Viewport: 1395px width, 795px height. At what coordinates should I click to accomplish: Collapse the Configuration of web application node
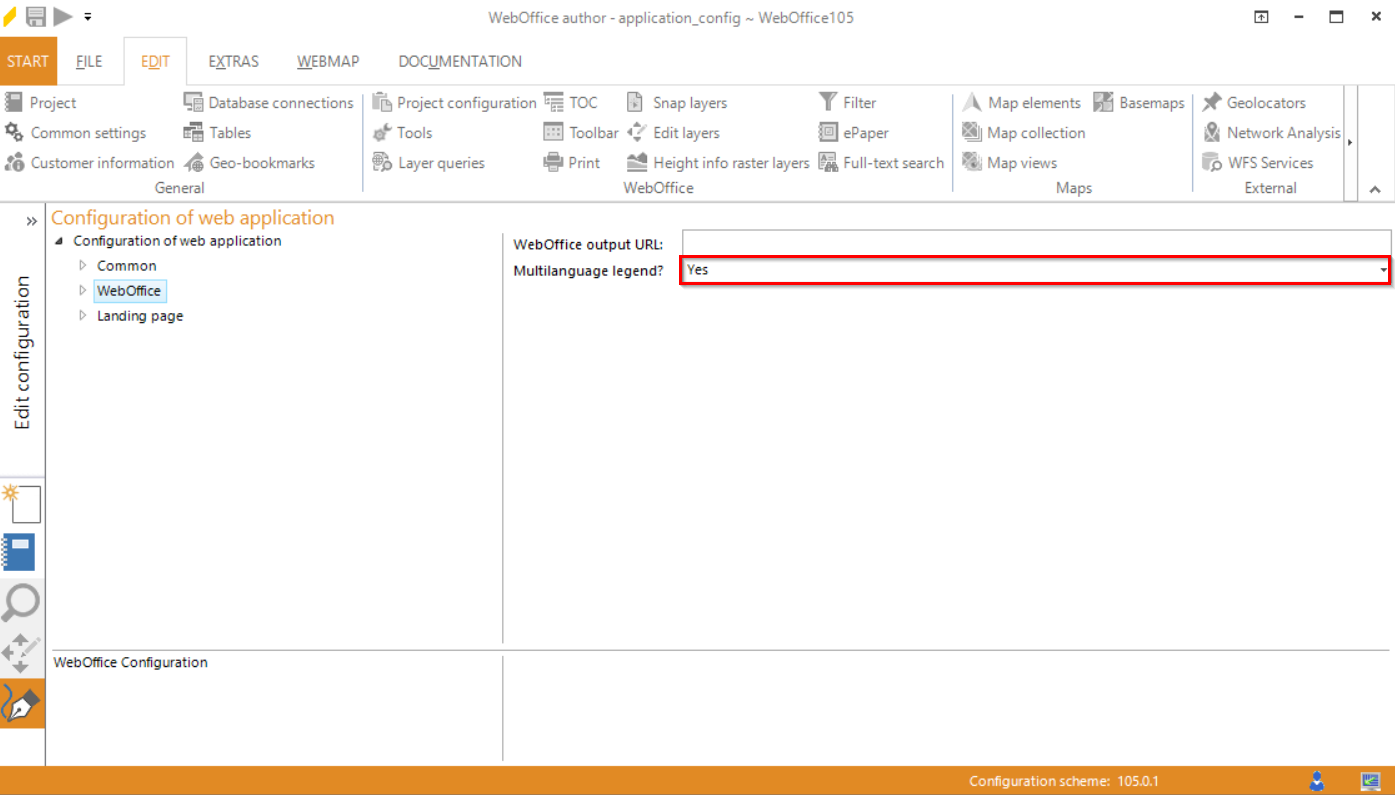[58, 240]
